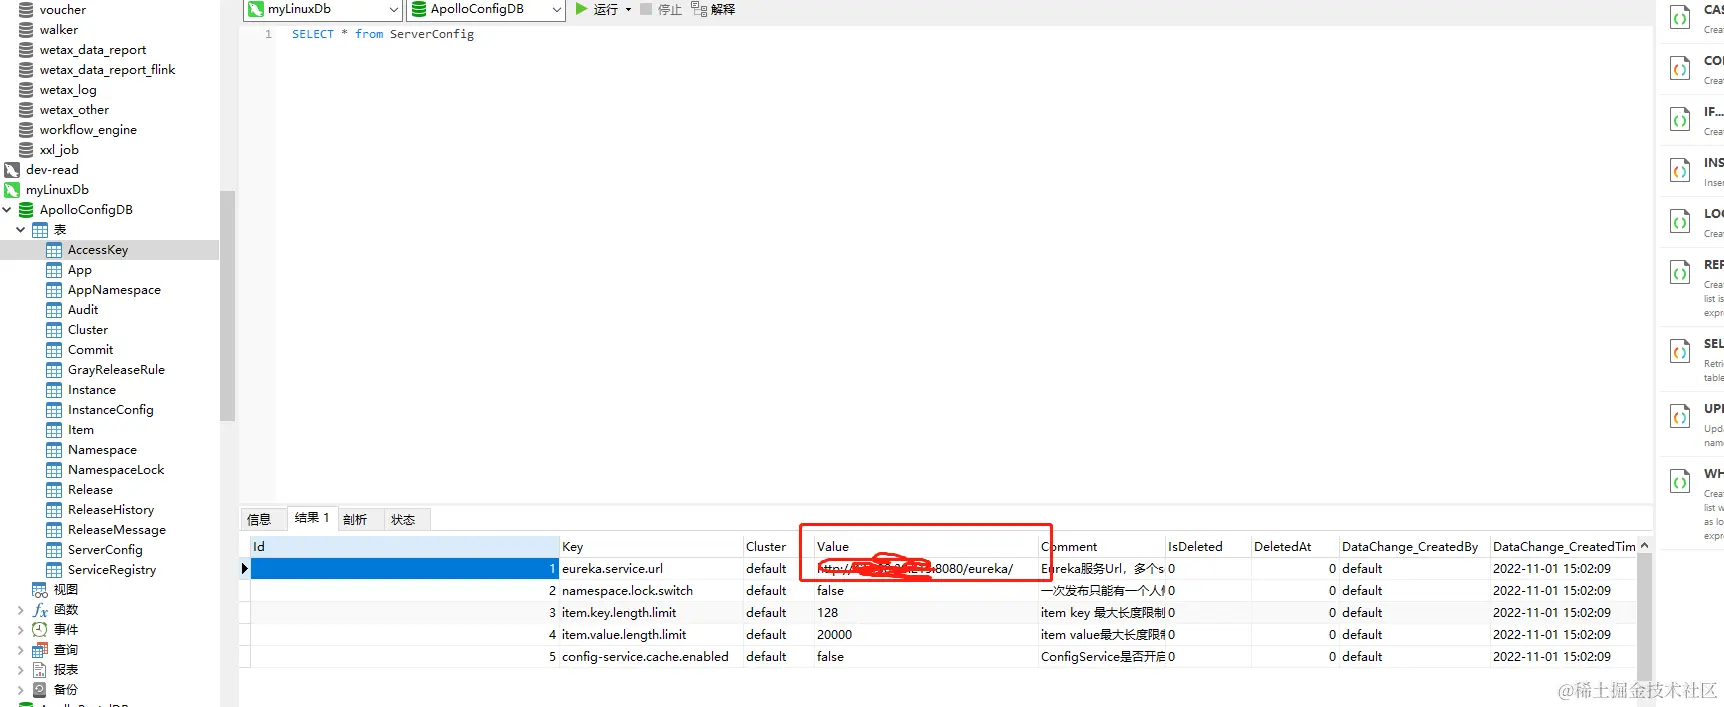This screenshot has height=707, width=1724.
Task: Click the Key column header
Action: [650, 546]
